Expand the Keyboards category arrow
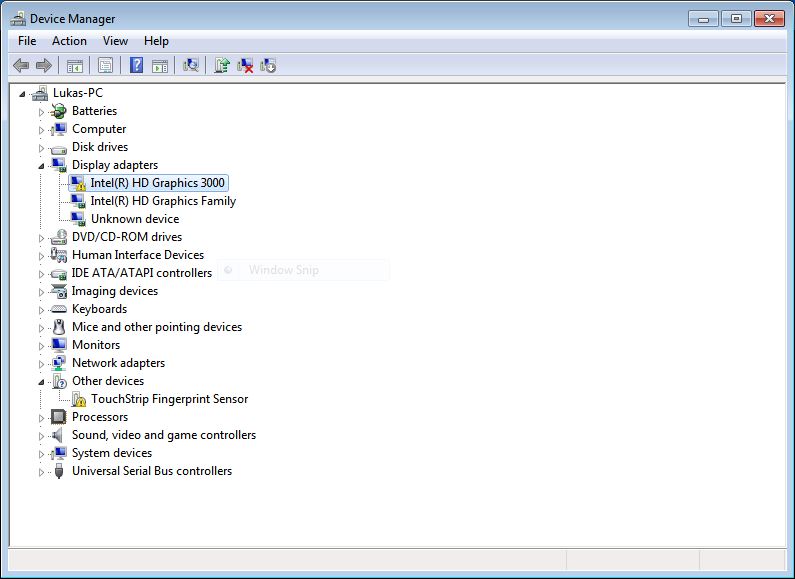 tap(42, 310)
